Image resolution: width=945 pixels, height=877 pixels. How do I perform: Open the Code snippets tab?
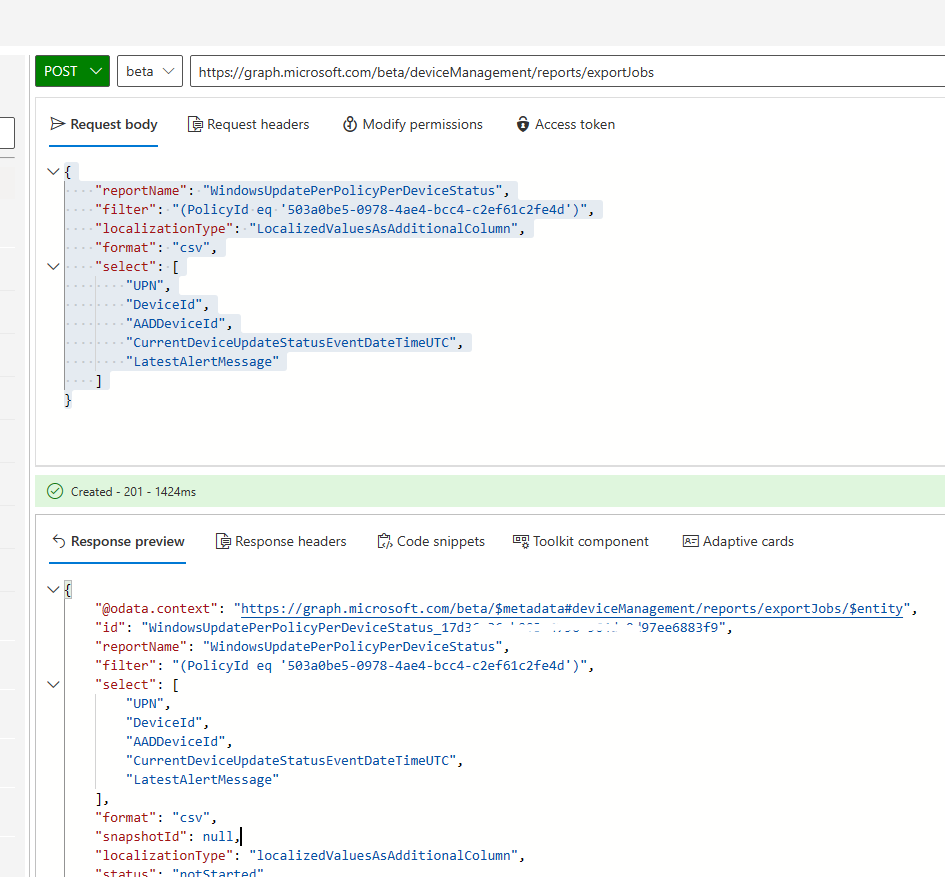(x=431, y=542)
